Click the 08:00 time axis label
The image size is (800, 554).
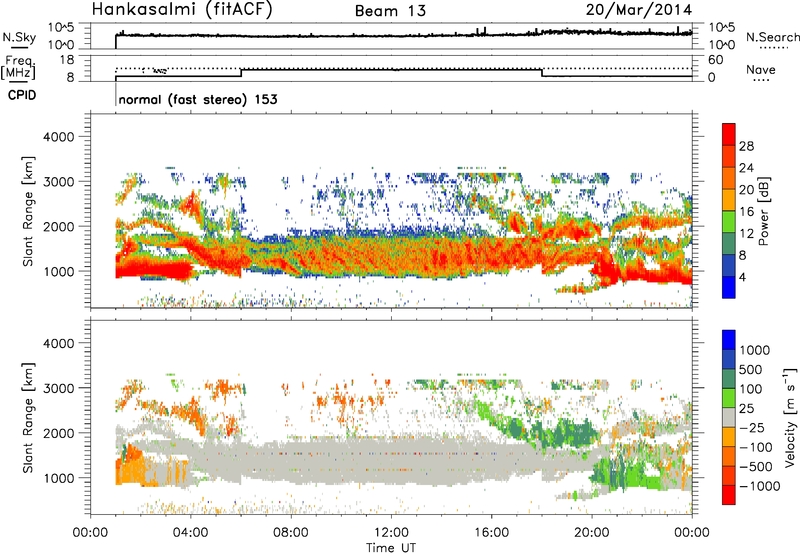coord(291,533)
